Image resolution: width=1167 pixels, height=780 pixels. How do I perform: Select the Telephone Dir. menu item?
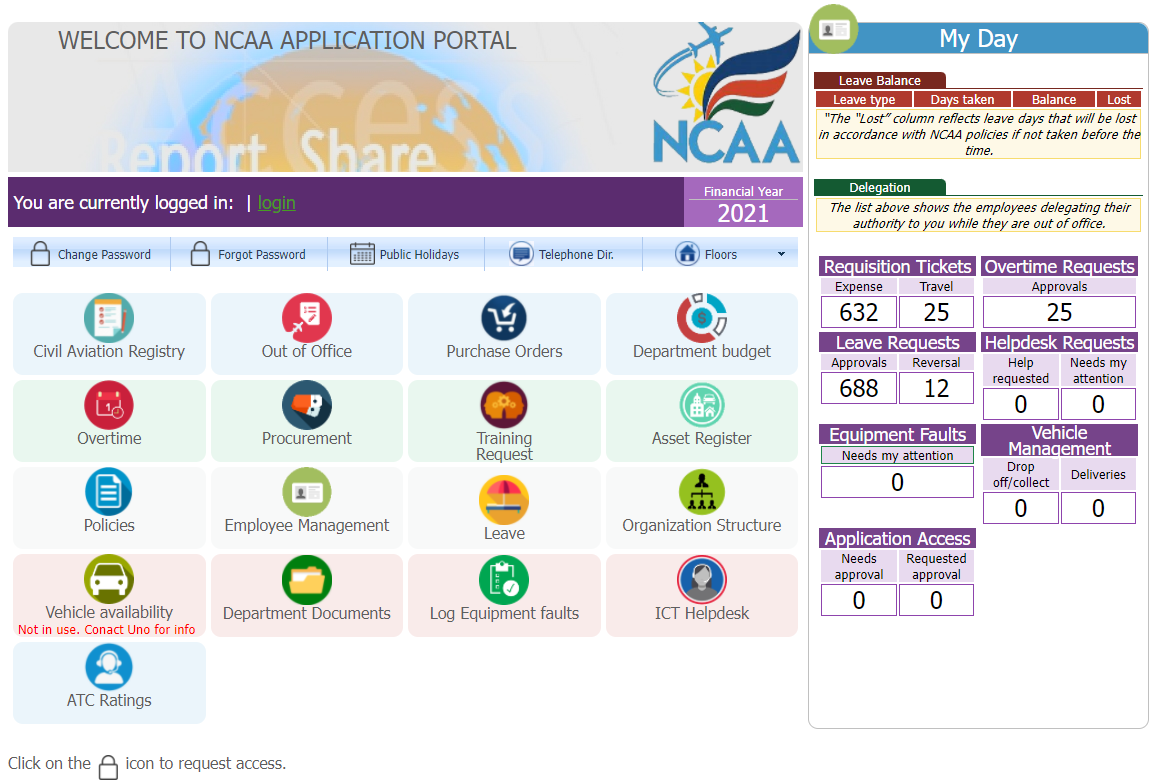click(x=563, y=254)
